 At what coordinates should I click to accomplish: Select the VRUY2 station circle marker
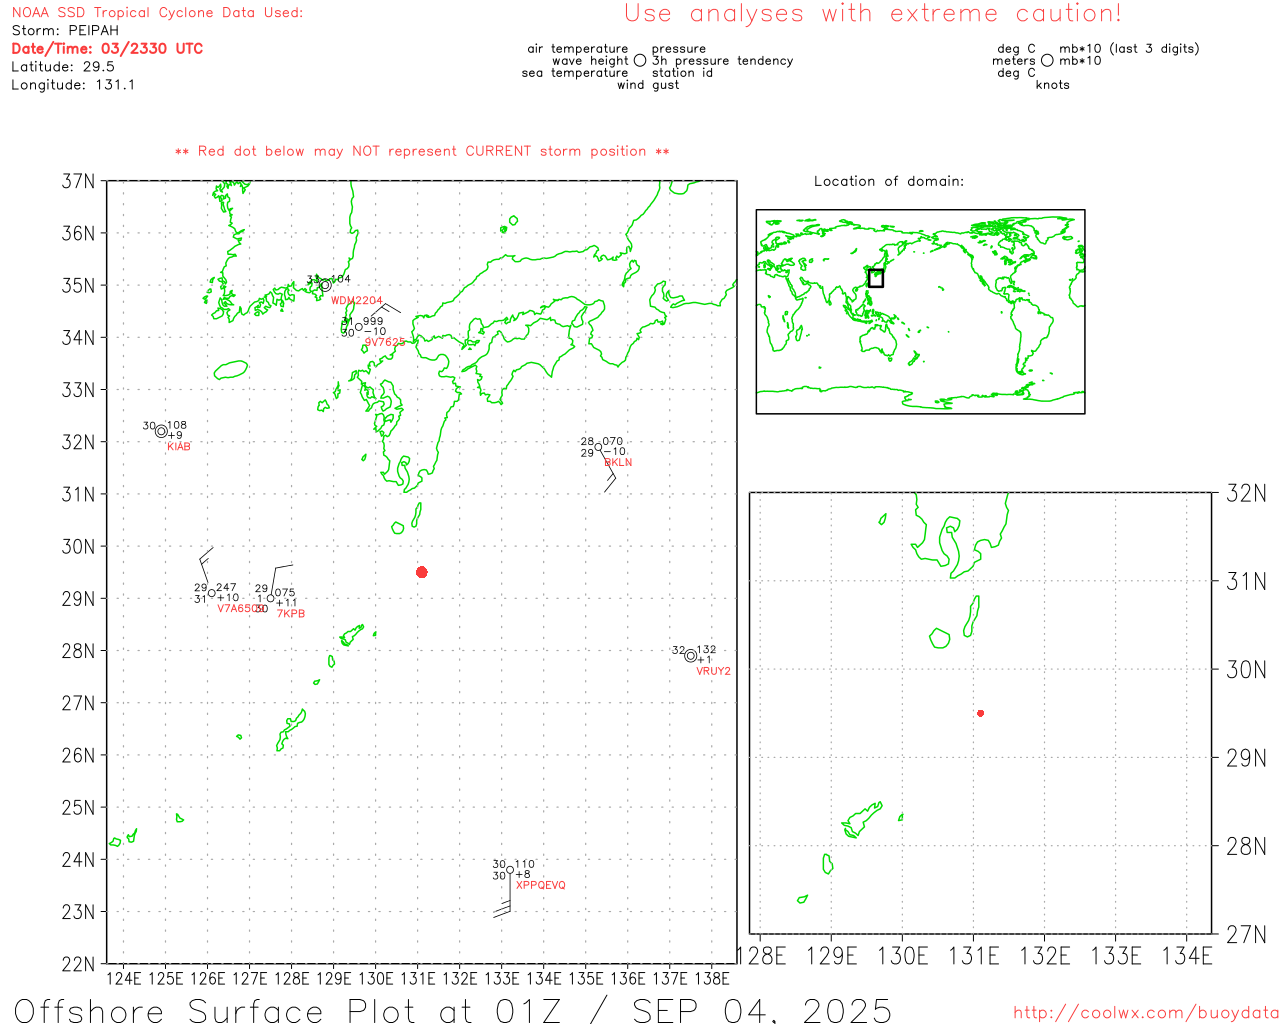click(x=690, y=656)
